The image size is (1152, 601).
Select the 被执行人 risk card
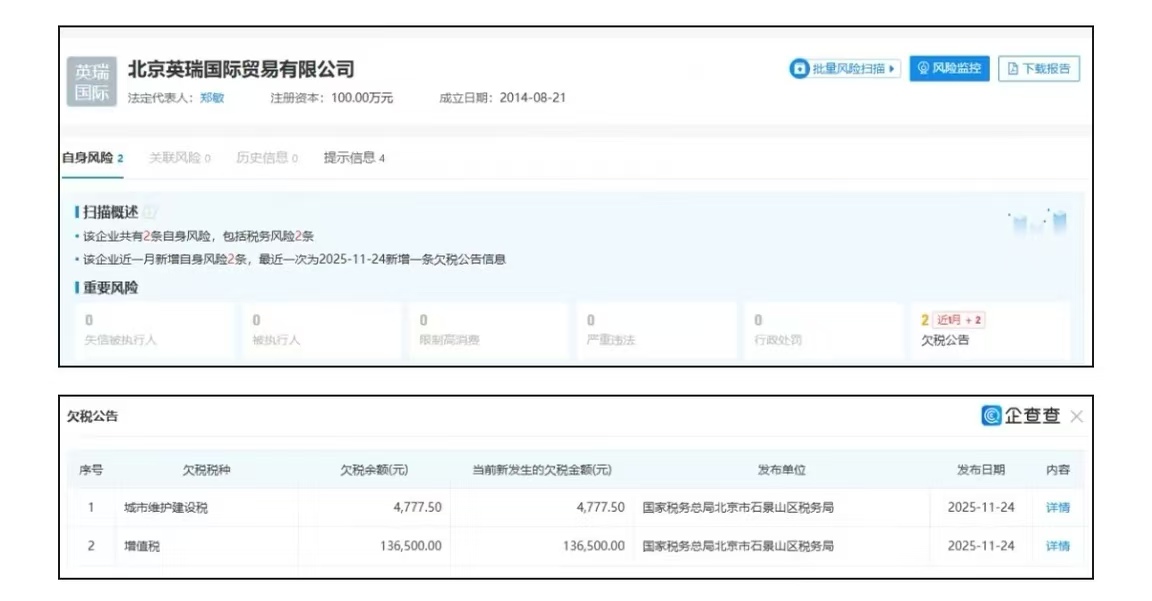321,331
